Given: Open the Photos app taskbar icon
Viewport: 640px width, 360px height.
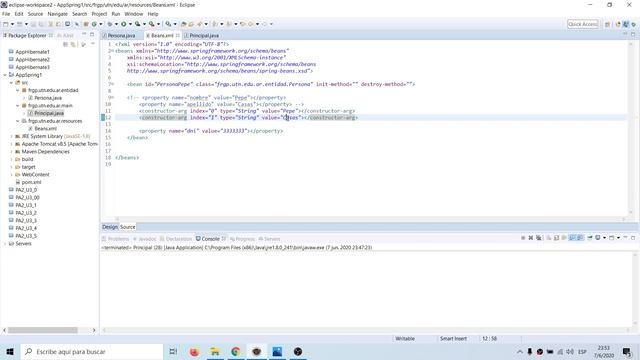Looking at the screenshot, I should [x=277, y=351].
